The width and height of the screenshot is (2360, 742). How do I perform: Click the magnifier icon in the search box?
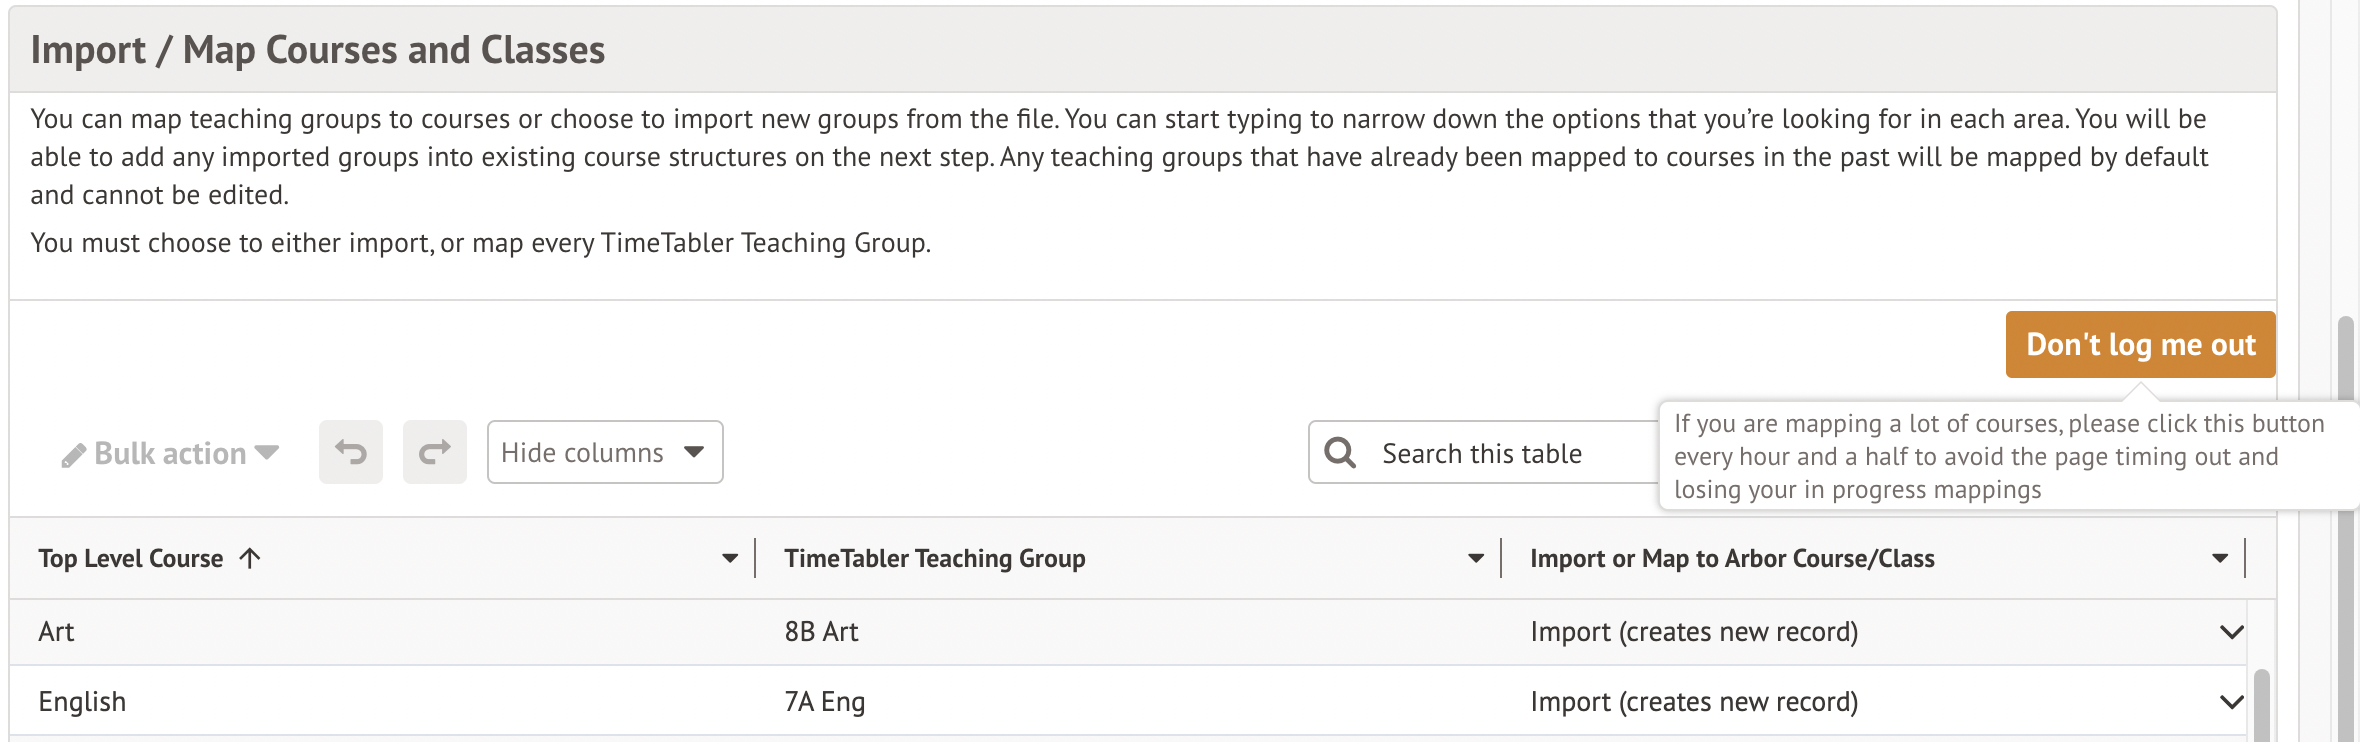pyautogui.click(x=1340, y=453)
